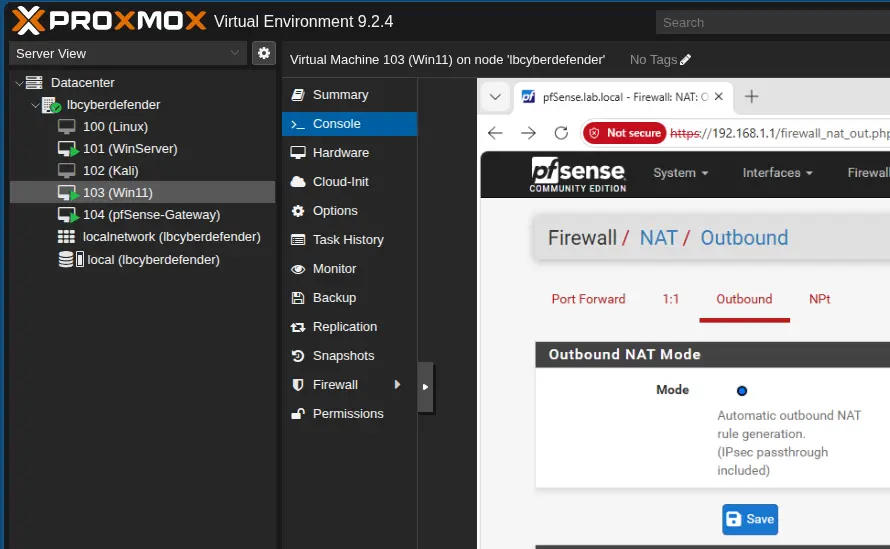Switch to the NPt tab
Screen dimensions: 890x549
[820, 299]
